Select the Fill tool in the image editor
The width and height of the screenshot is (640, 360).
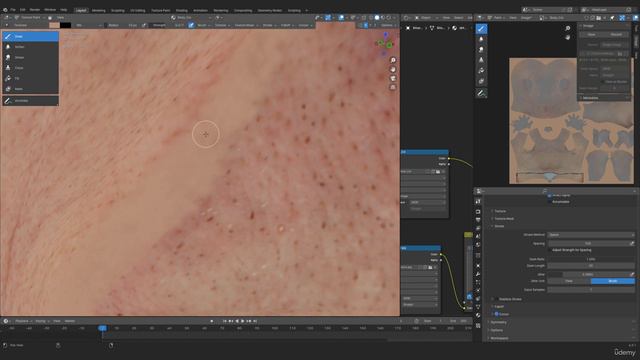point(481,71)
